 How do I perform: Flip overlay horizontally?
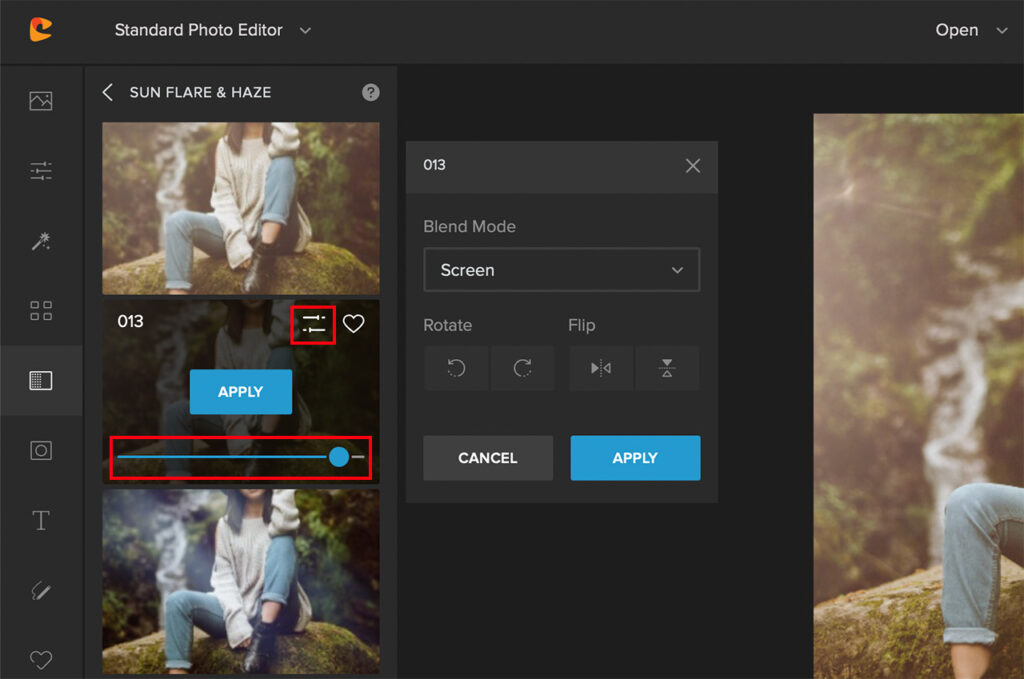tap(601, 368)
